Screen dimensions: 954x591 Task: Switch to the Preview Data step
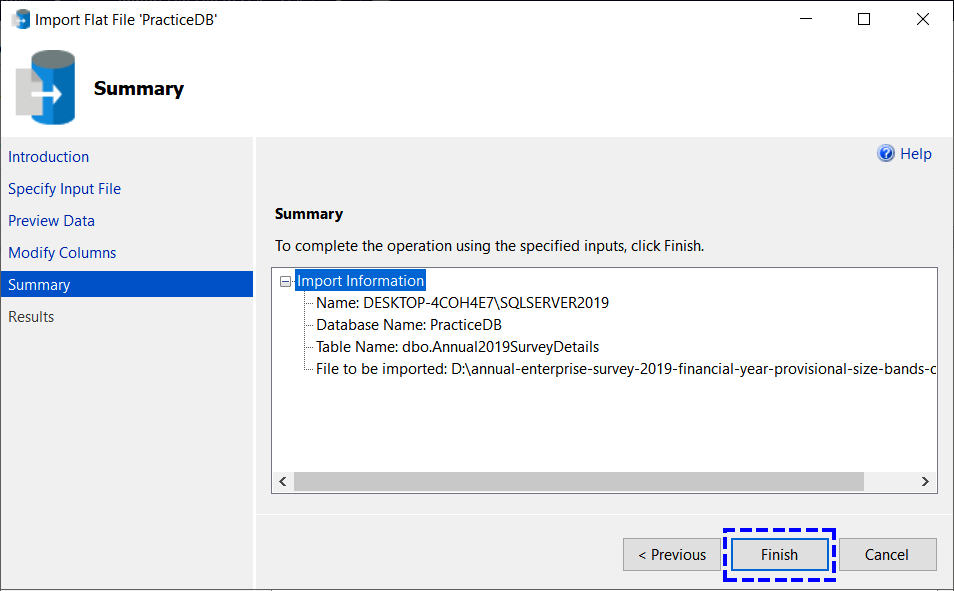(x=51, y=220)
